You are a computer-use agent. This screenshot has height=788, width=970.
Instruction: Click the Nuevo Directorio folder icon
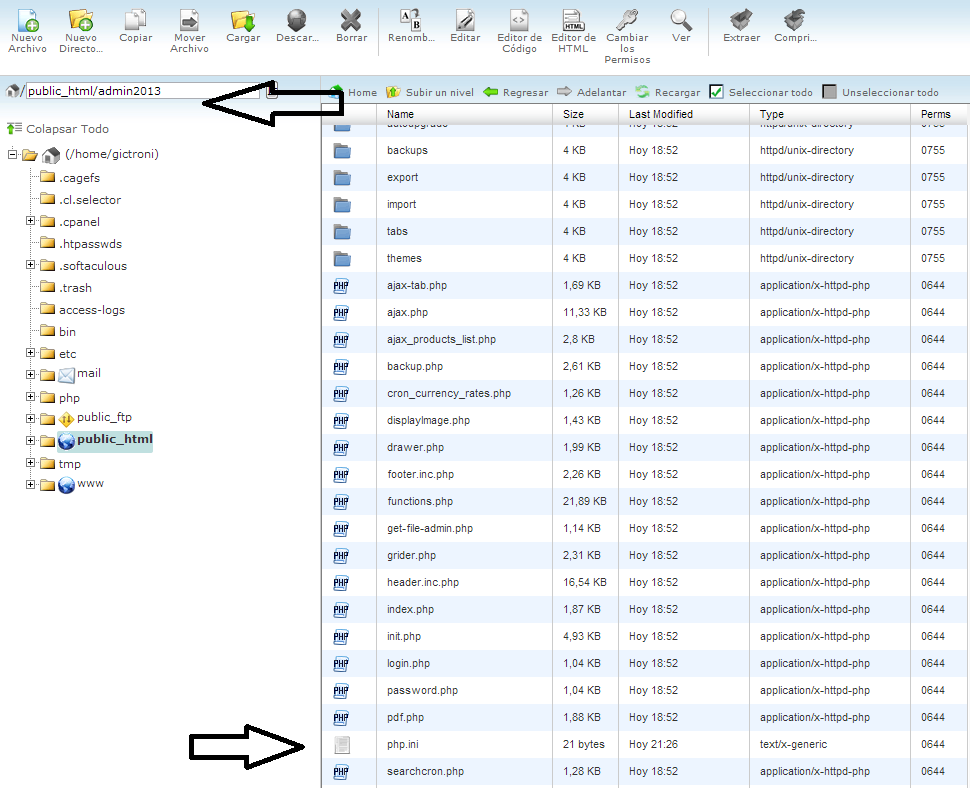coord(81,20)
